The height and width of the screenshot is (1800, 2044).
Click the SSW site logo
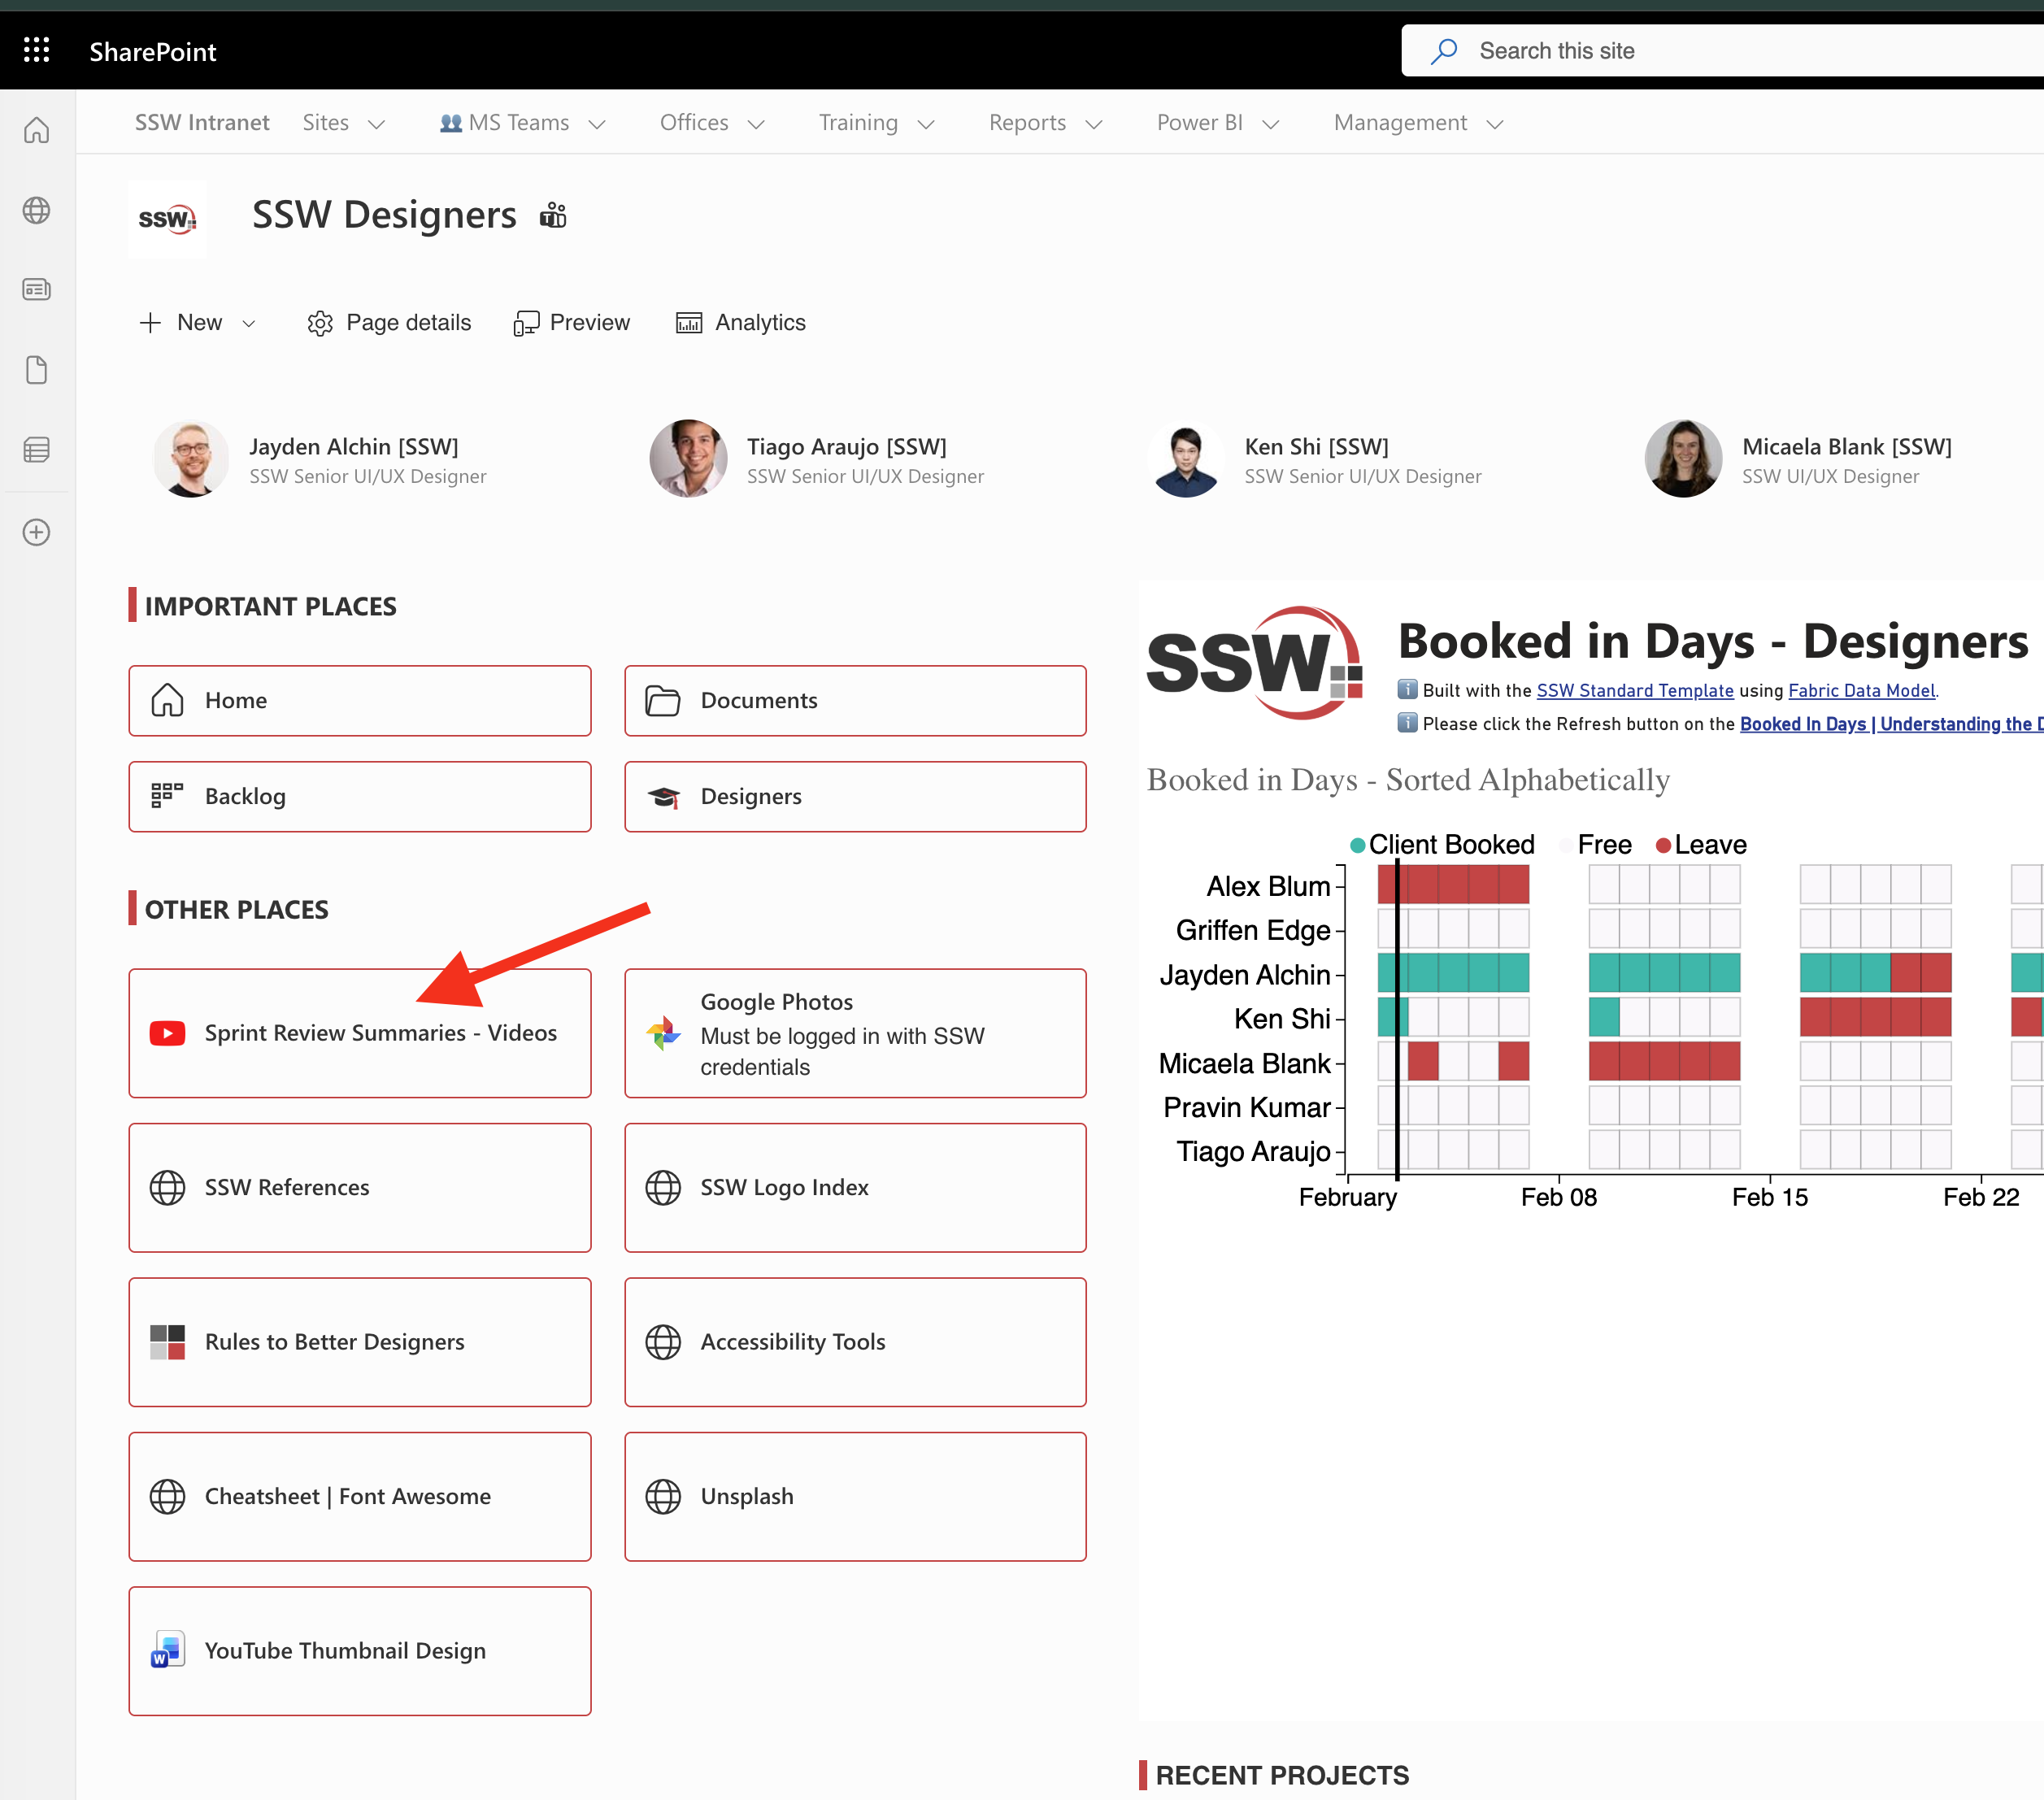[x=167, y=218]
